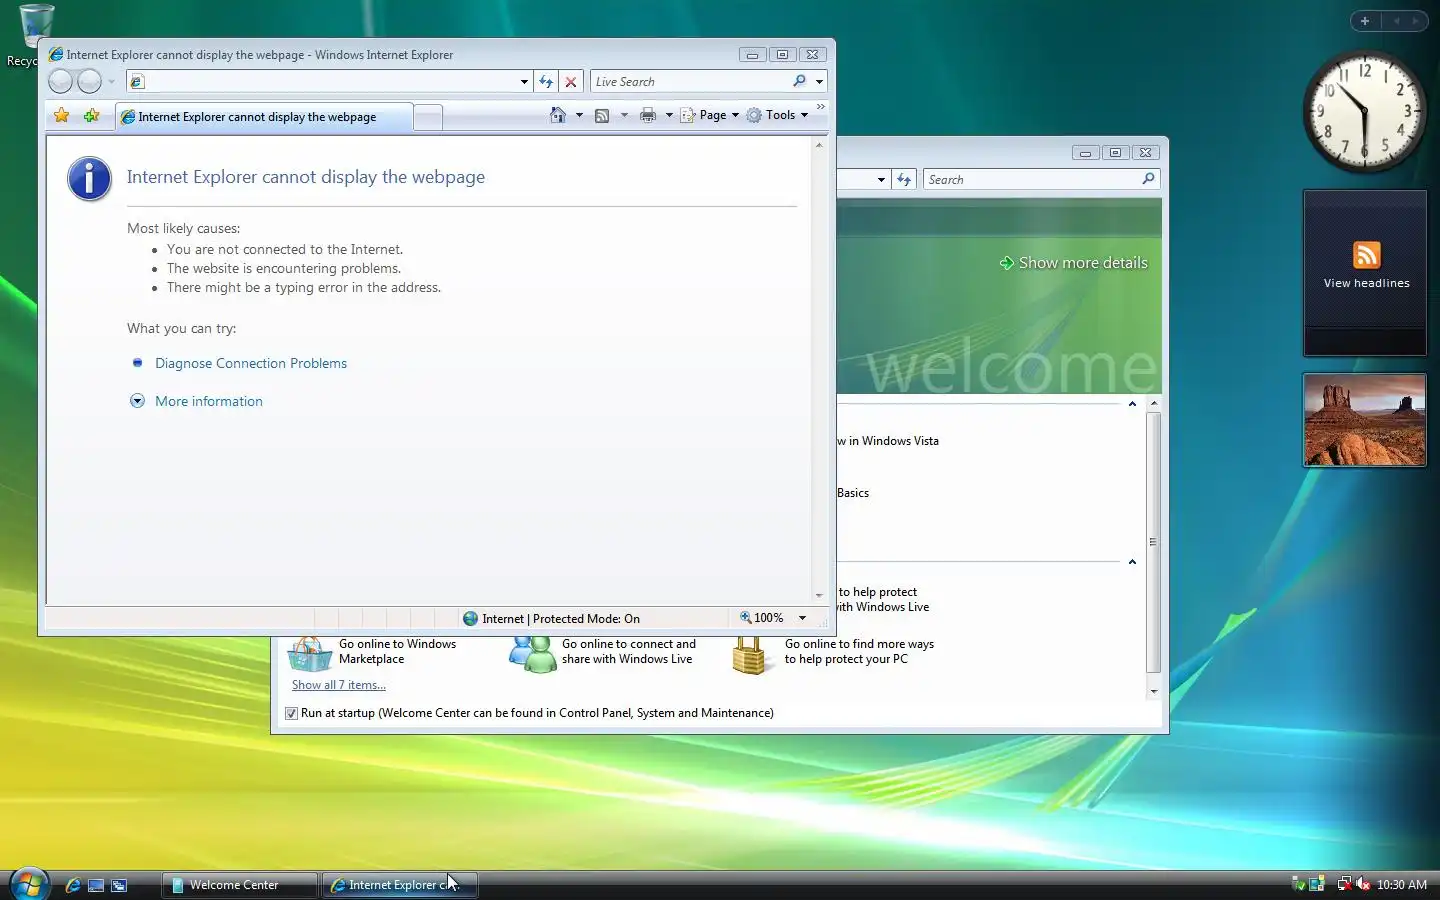The height and width of the screenshot is (900, 1440).
Task: Refresh the page in Internet Explorer
Action: 546,82
